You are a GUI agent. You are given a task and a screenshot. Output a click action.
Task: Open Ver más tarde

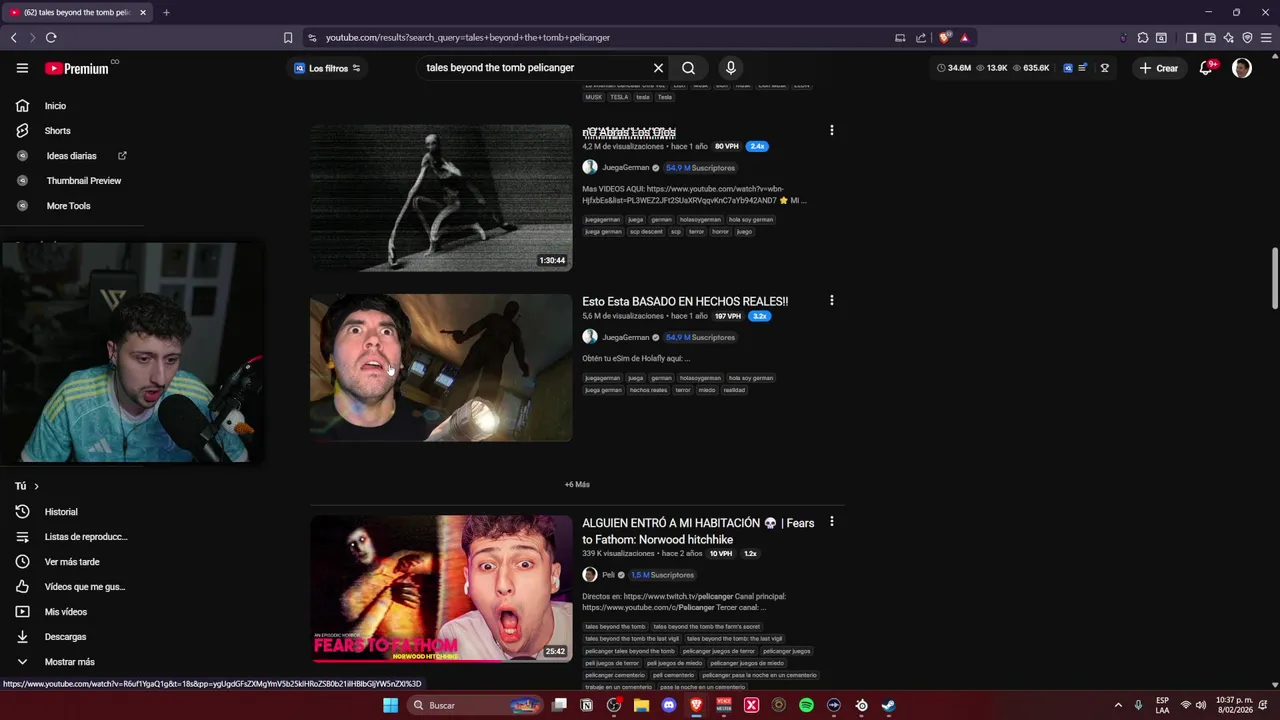(x=72, y=562)
